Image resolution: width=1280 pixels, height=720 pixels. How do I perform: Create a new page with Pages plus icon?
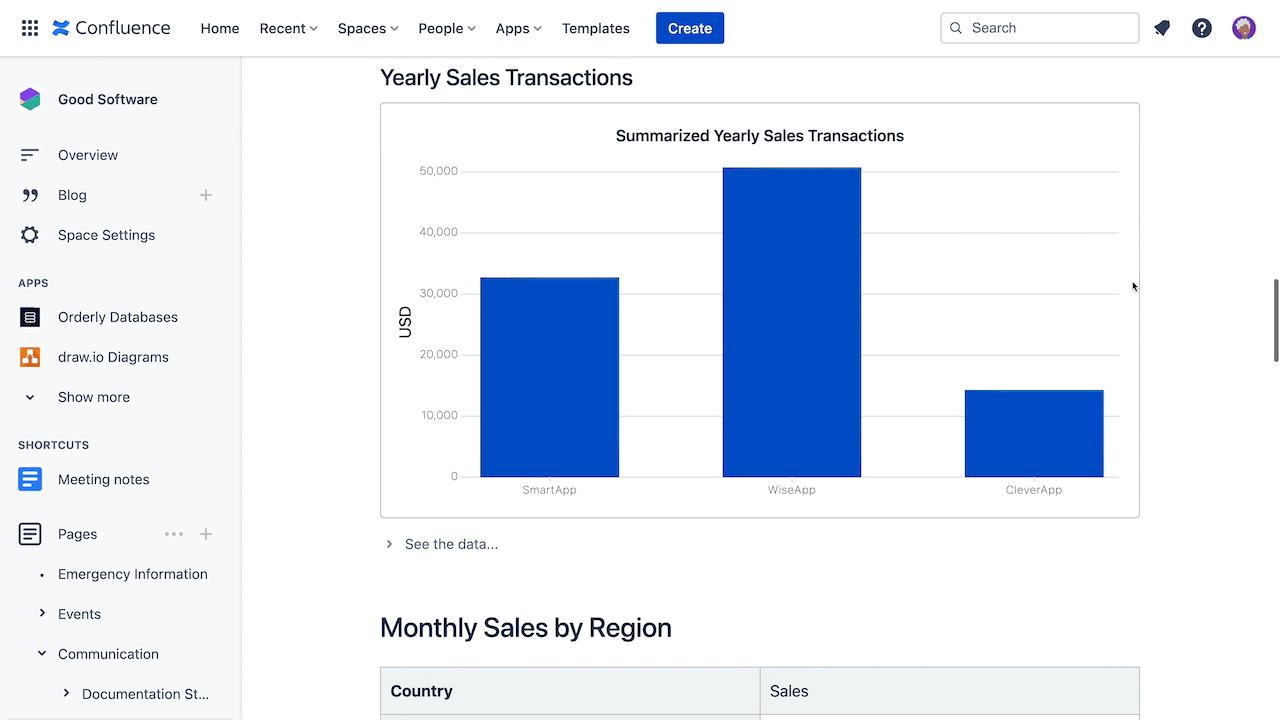(206, 534)
